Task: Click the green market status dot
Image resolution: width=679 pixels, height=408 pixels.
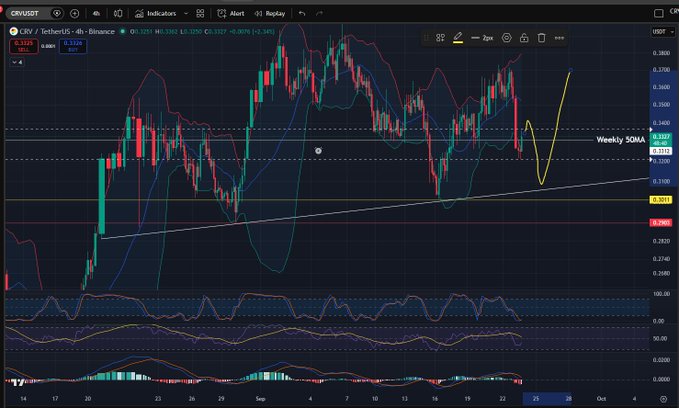Action: click(123, 31)
